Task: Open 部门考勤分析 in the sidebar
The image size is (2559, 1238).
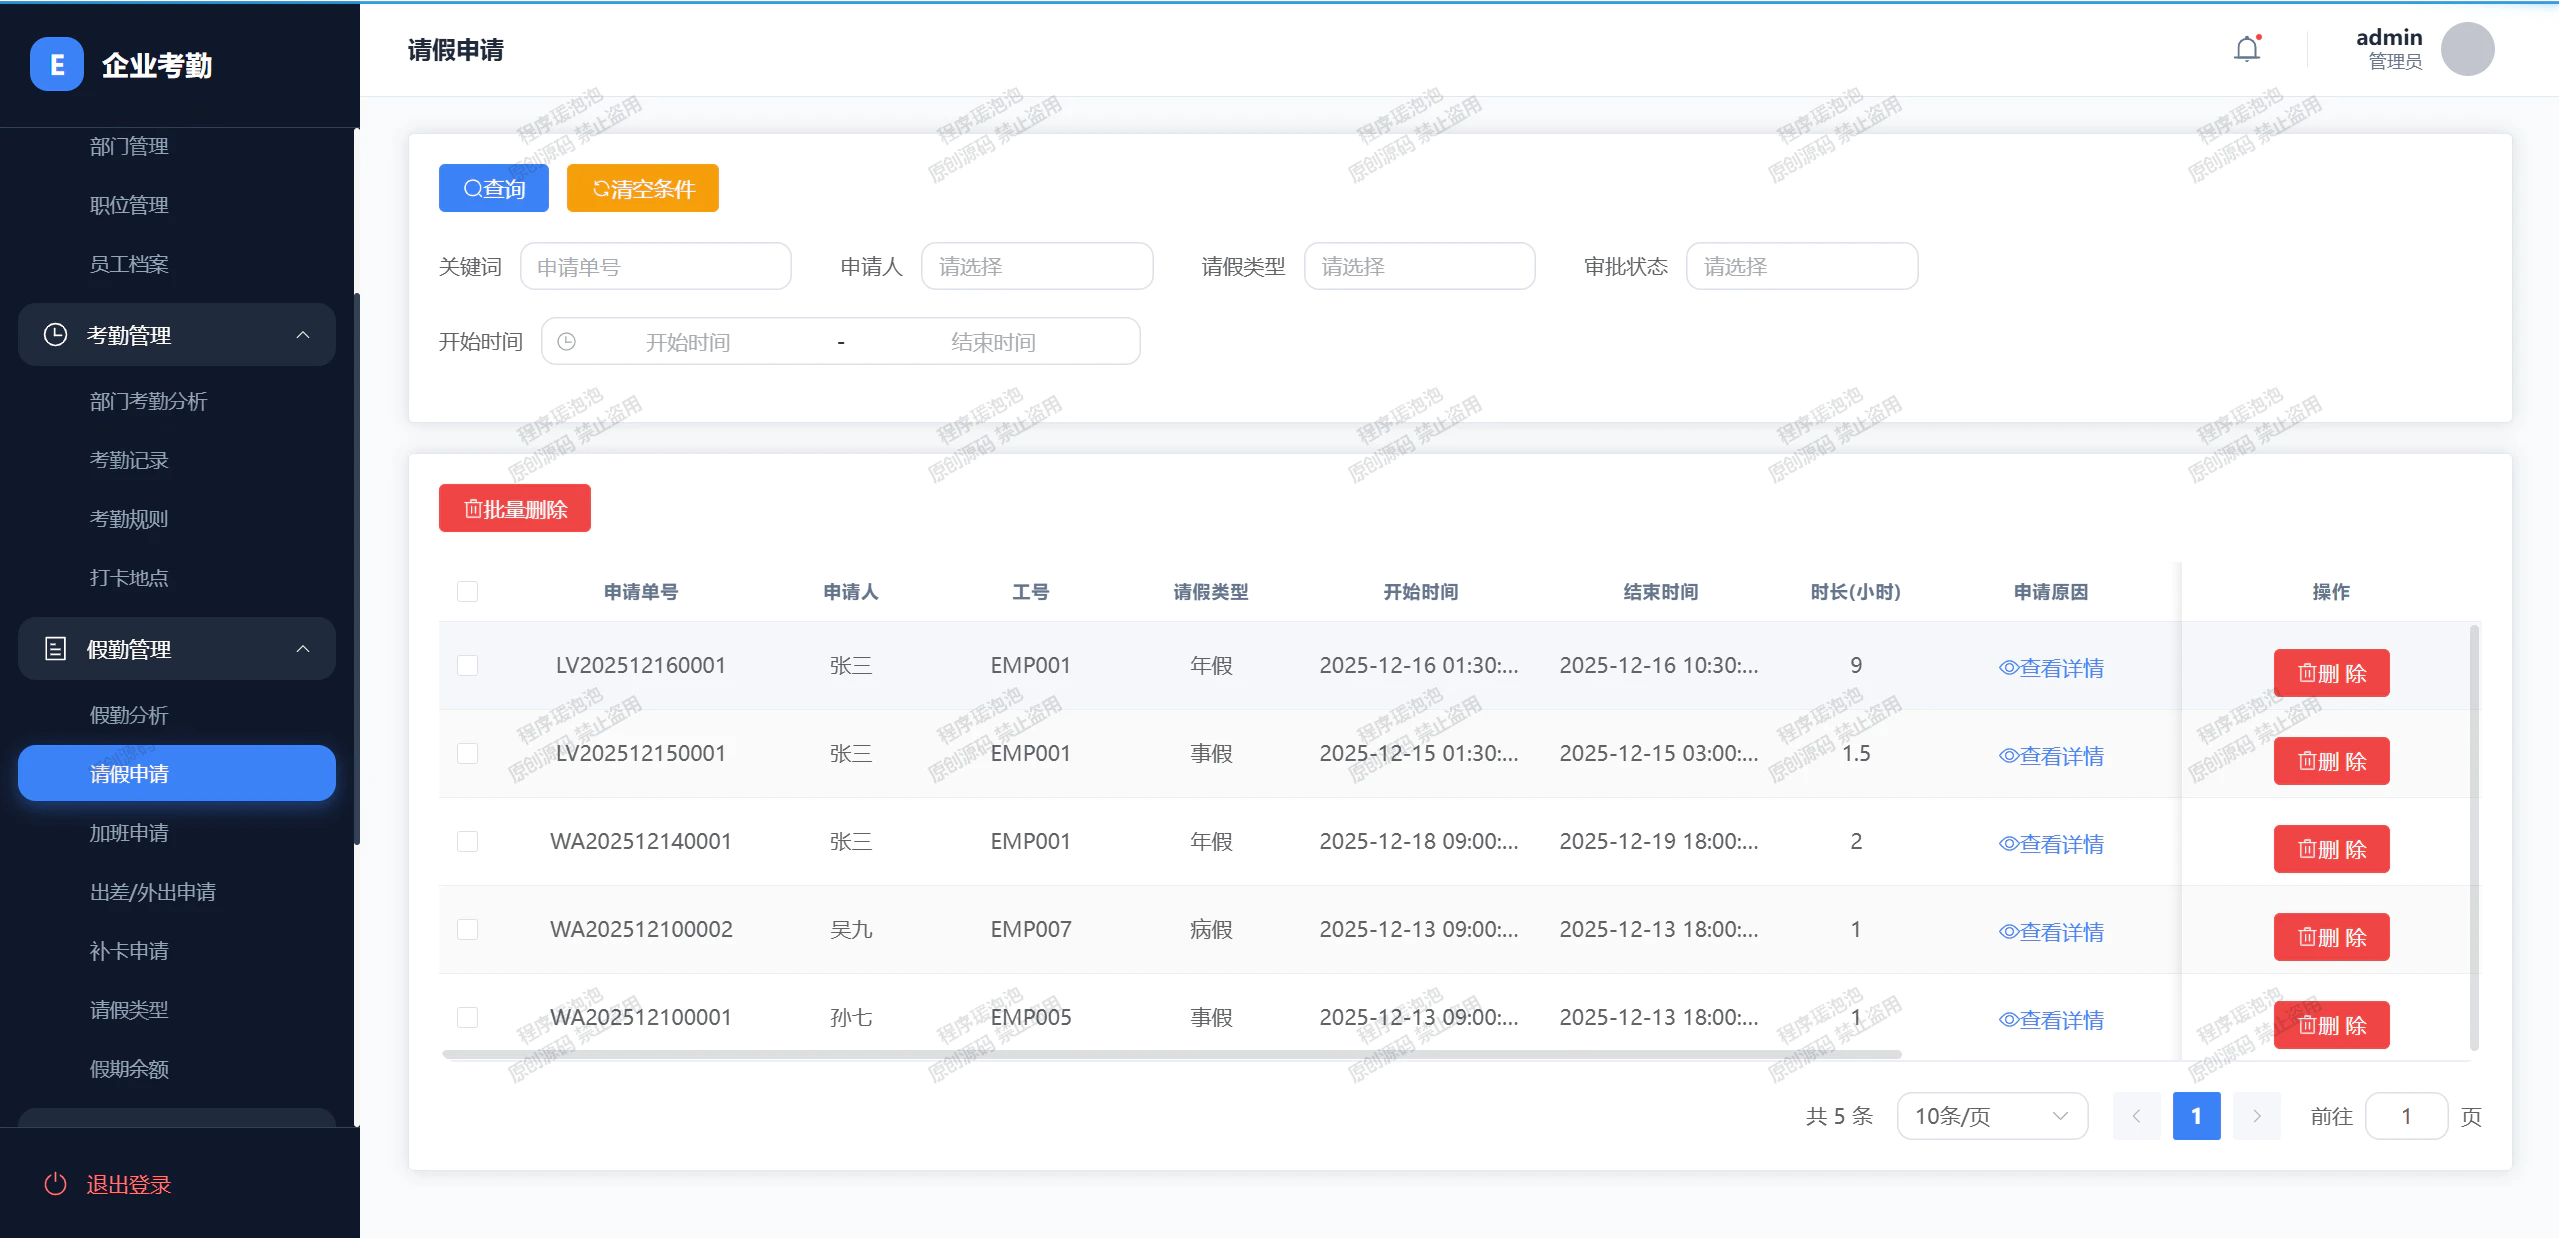Action: 148,402
